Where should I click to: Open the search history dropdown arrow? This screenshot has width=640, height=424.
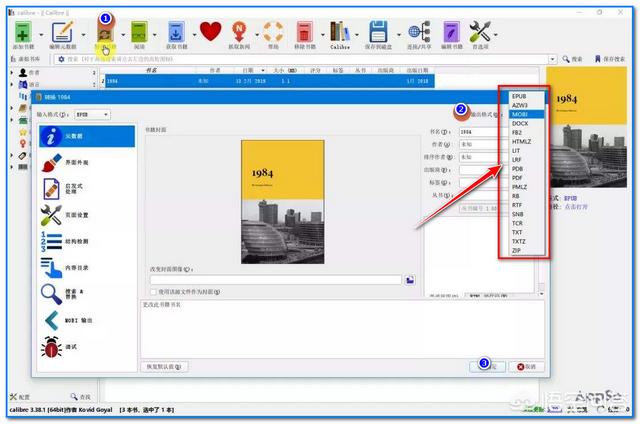[x=552, y=59]
